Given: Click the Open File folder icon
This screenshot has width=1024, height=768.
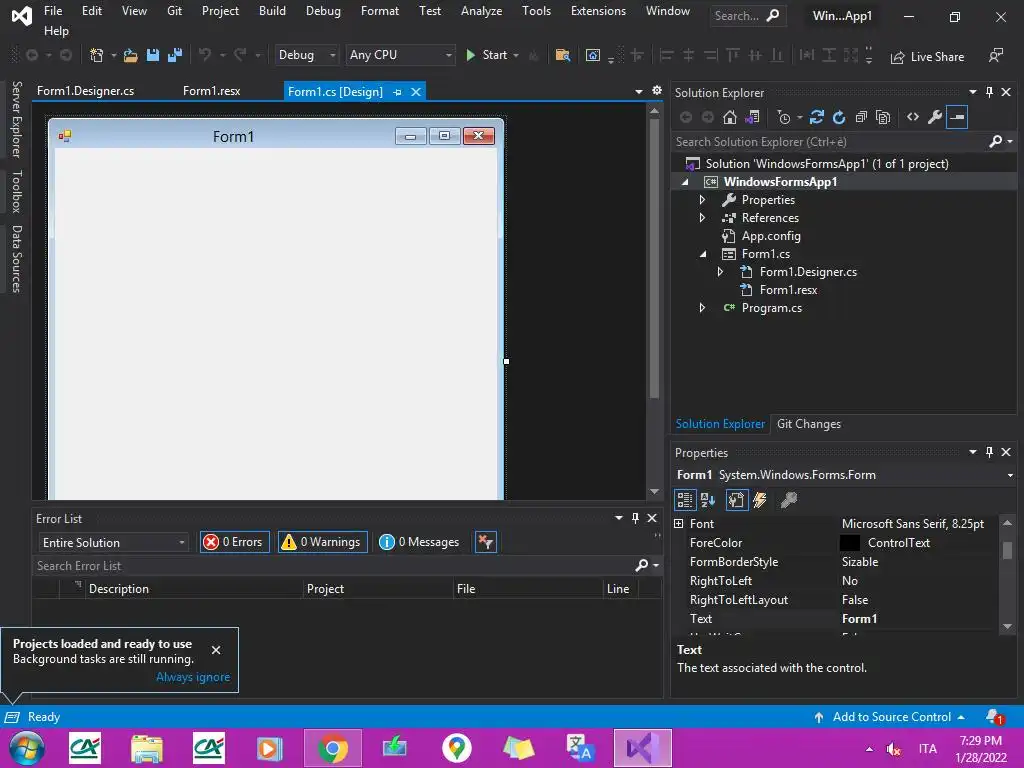Looking at the screenshot, I should (x=131, y=56).
